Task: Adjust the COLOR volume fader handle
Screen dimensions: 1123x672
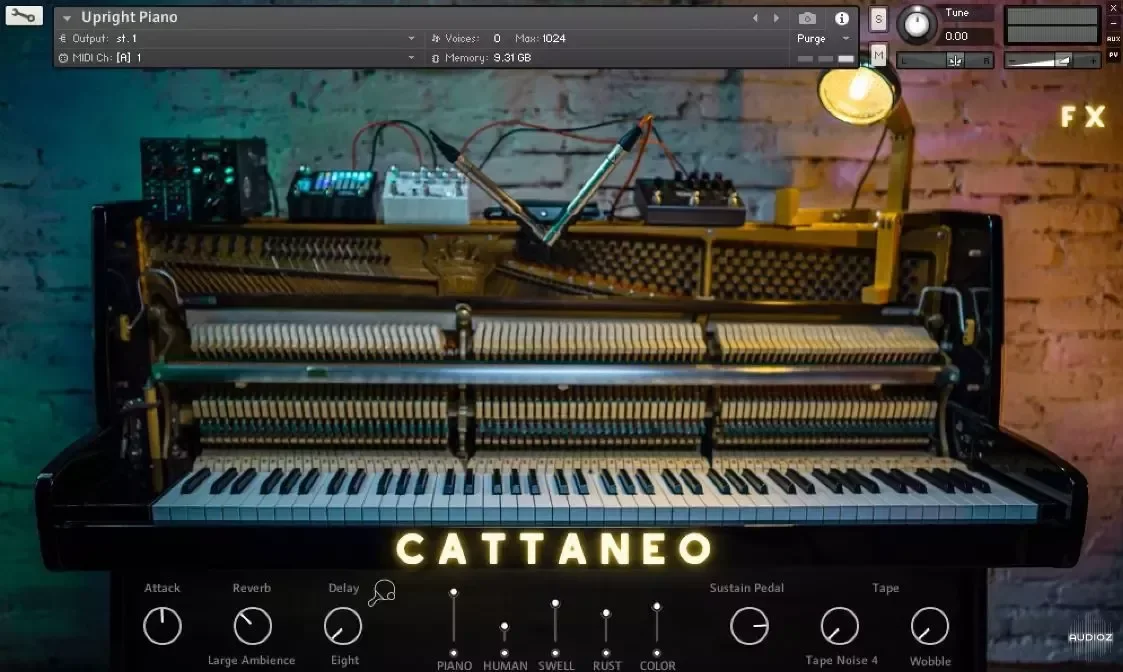Action: (x=657, y=607)
